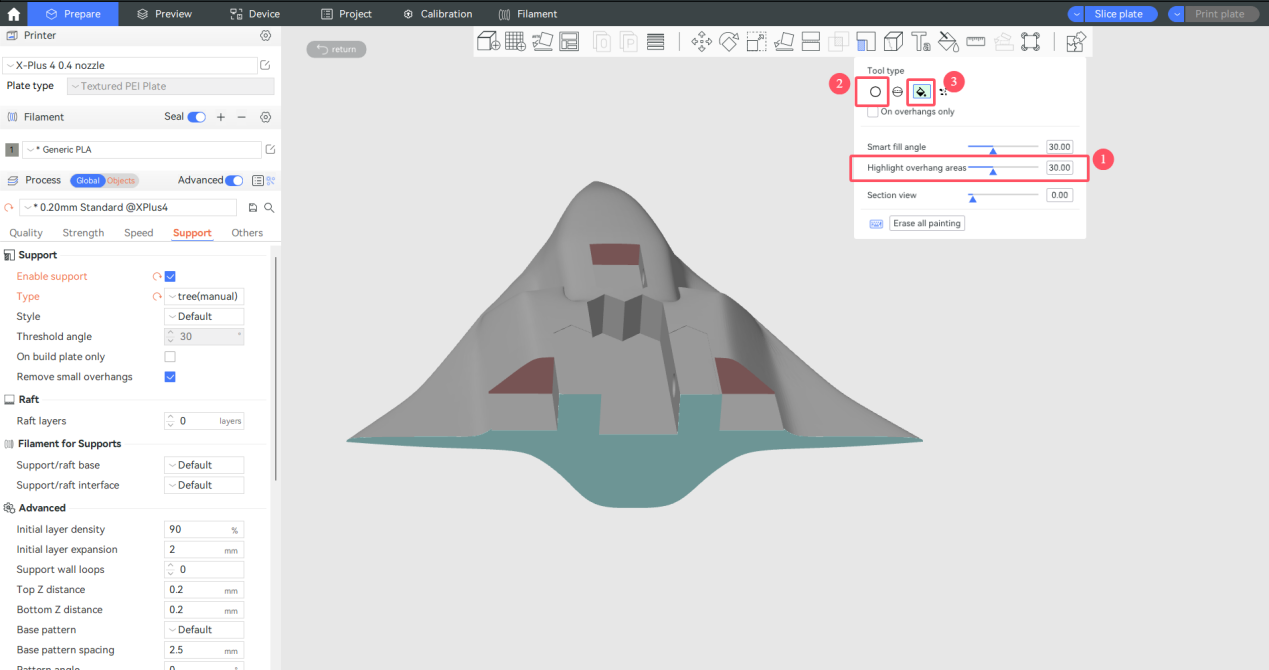The width and height of the screenshot is (1269, 670).
Task: Open the Plate type dropdown
Action: (170, 85)
